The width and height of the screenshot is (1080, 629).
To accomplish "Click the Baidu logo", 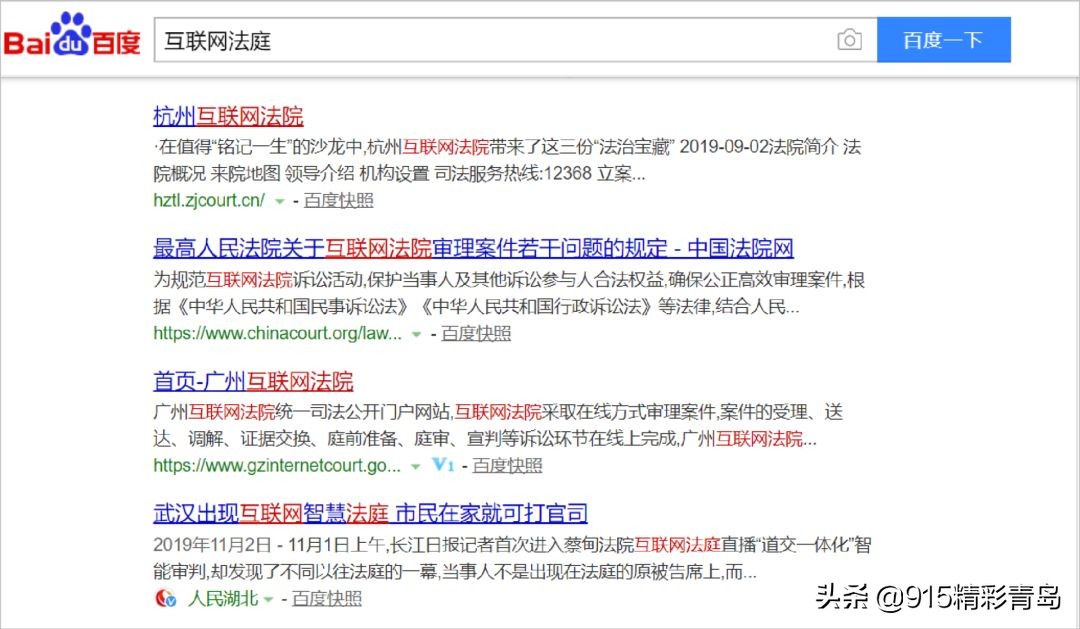I will coord(70,39).
